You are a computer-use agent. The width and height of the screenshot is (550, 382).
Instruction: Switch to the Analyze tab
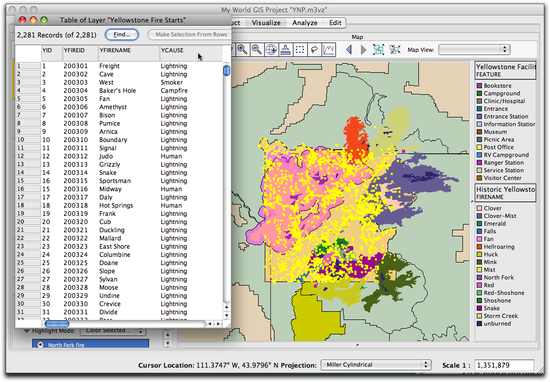tap(305, 23)
